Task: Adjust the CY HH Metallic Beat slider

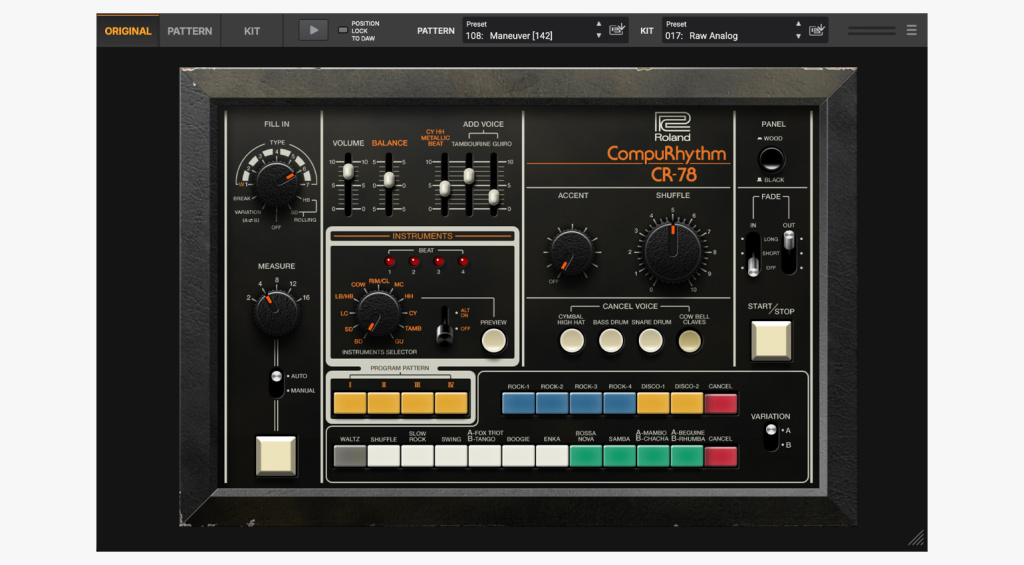Action: 445,188
